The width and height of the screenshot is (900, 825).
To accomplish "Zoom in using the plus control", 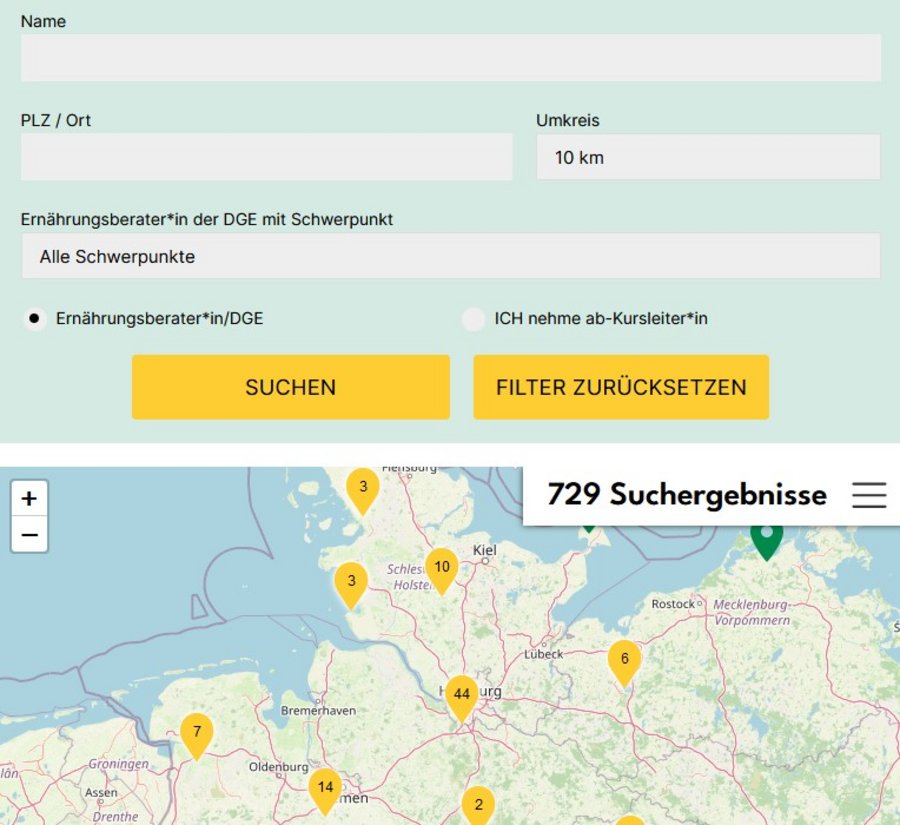I will coord(30,498).
